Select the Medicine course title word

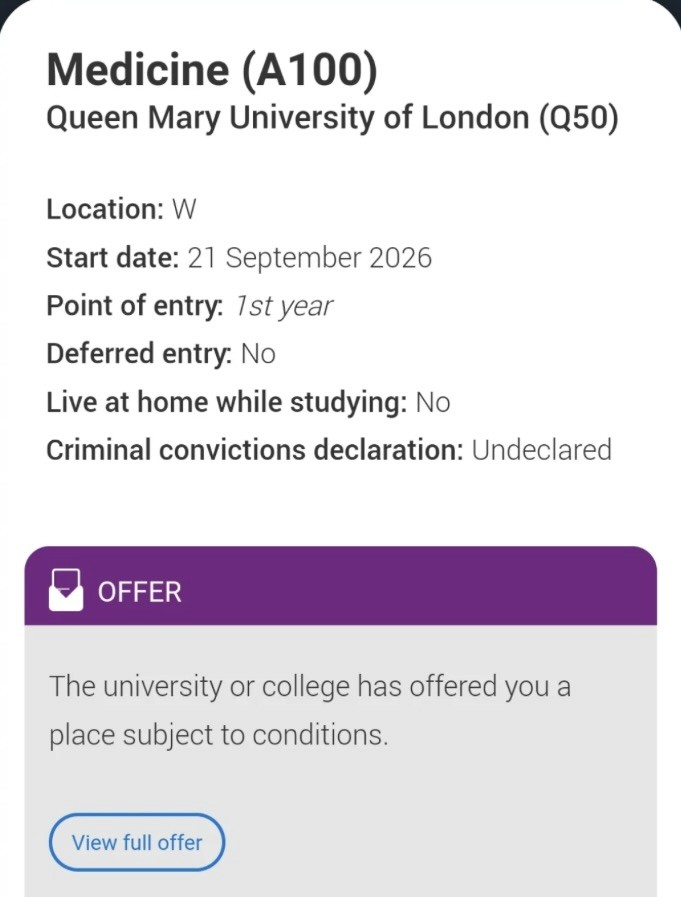pos(138,69)
